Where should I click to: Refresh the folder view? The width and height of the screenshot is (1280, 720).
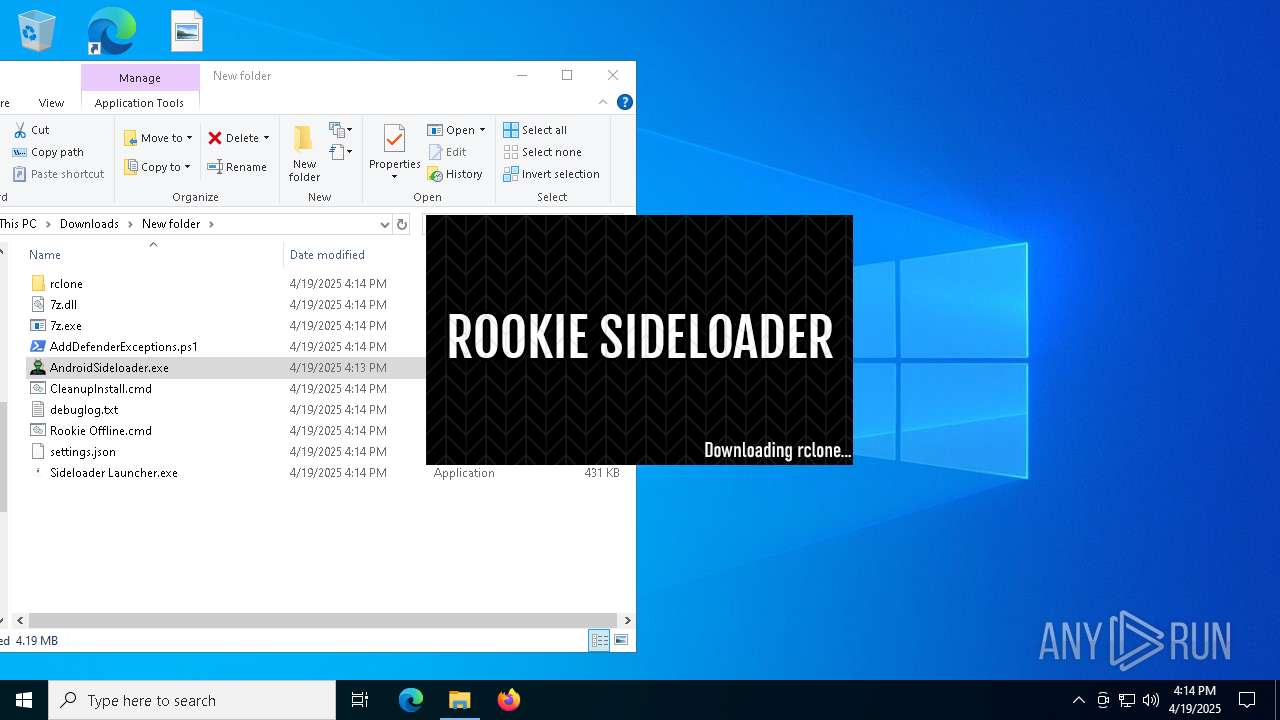coord(402,224)
